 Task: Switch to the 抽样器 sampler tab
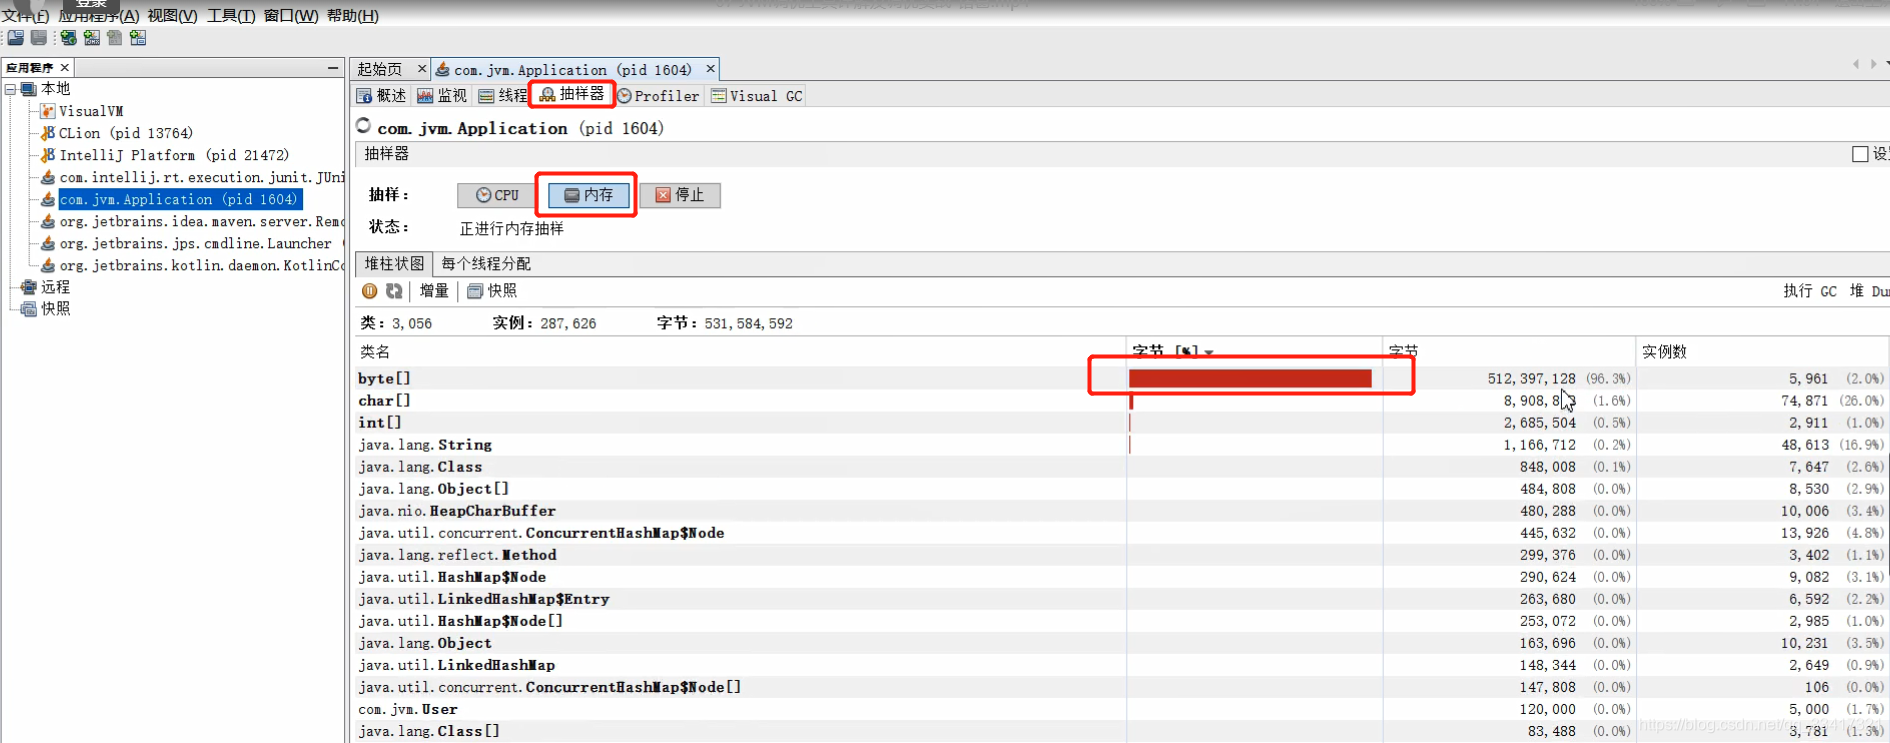point(572,94)
